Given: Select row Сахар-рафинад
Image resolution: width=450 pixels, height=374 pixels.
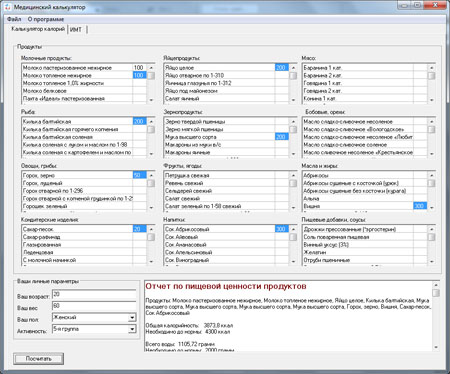Looking at the screenshot, I should click(84, 237).
